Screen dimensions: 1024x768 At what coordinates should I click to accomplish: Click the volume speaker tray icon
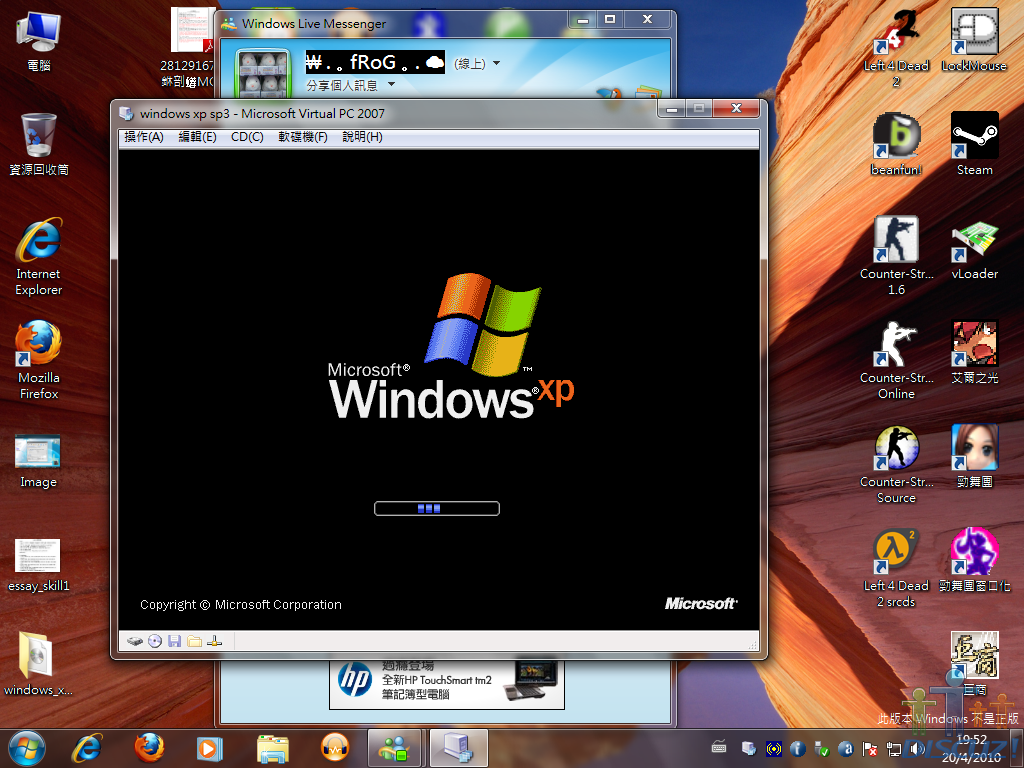pos(918,748)
